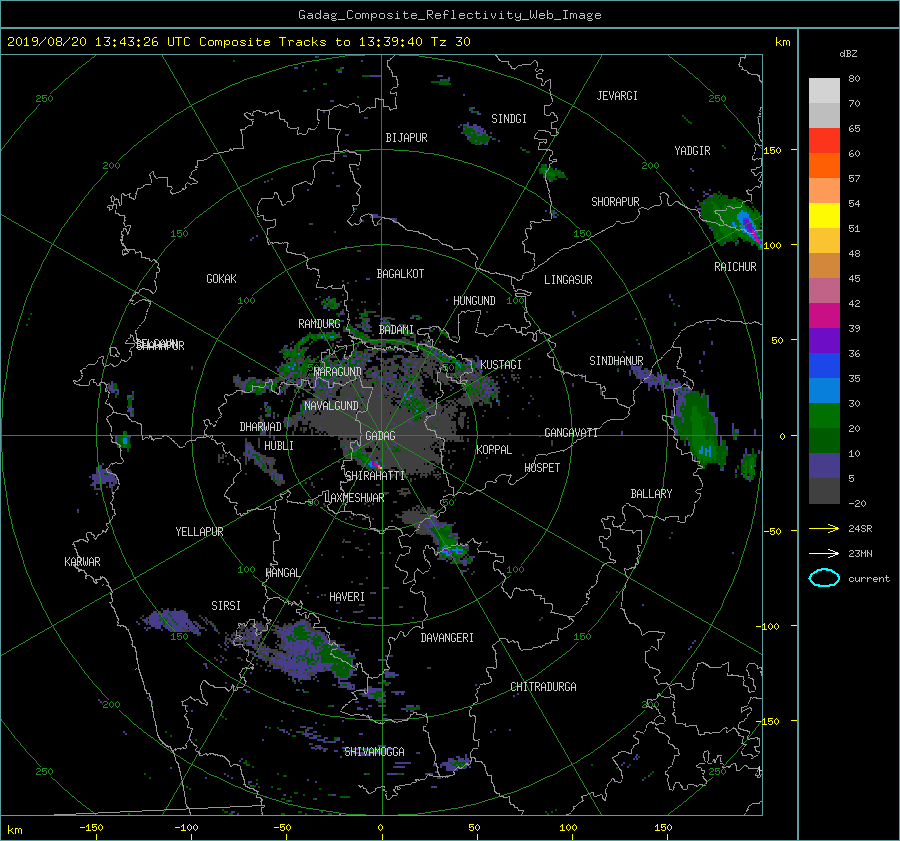Viewport: 900px width, 841px height.
Task: Click the GOKAK city label
Action: coord(222,279)
